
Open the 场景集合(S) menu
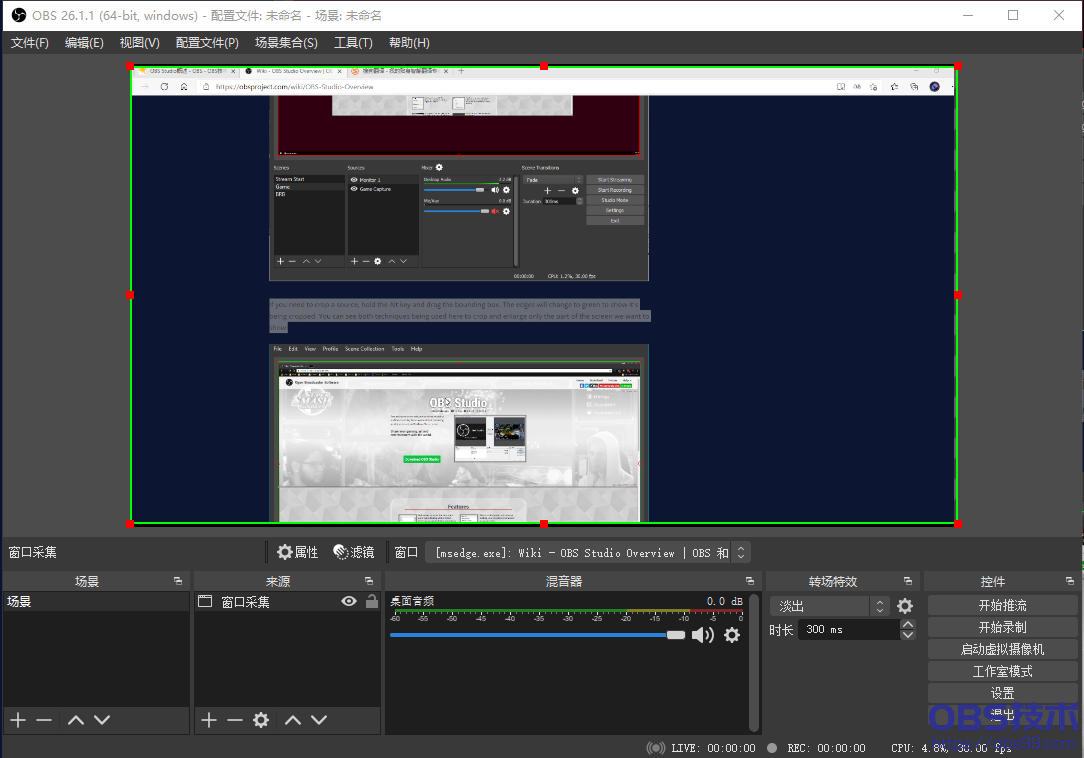click(x=286, y=43)
